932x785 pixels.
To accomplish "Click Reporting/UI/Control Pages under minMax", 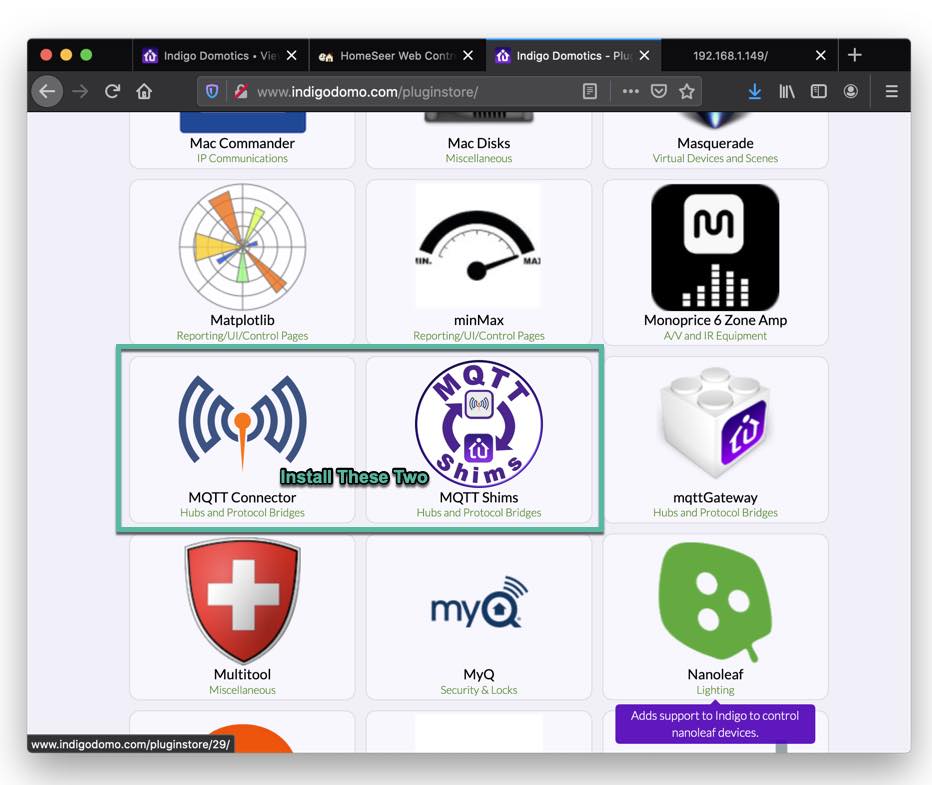I will coord(478,336).
